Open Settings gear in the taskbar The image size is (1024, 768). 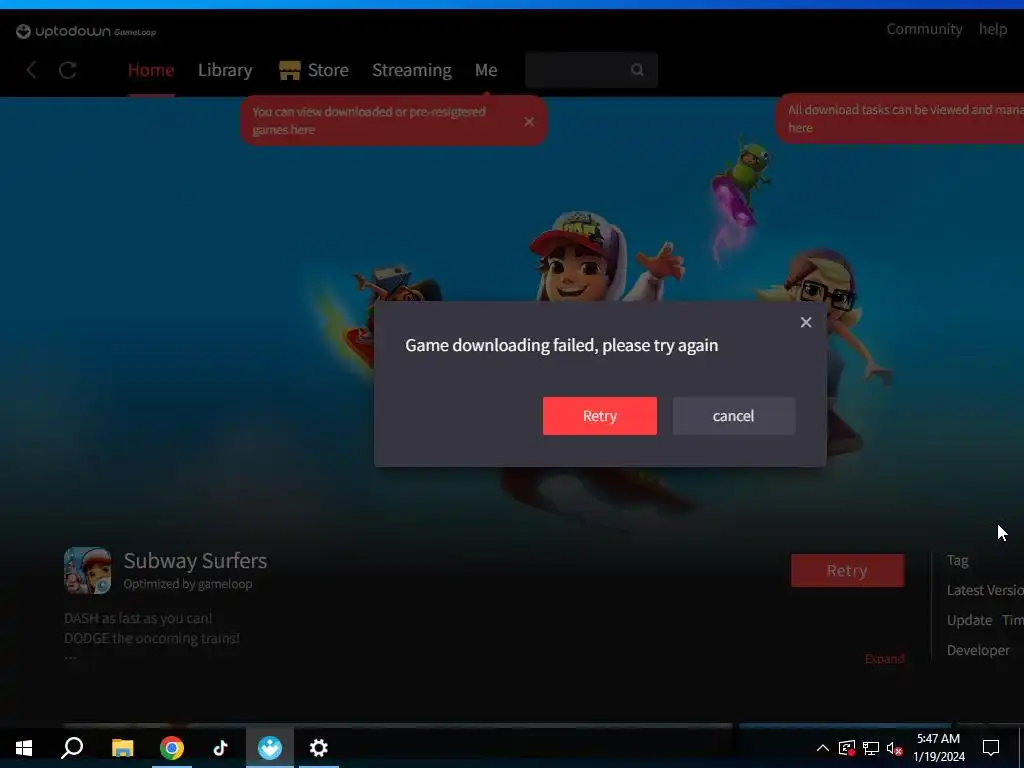pos(319,748)
